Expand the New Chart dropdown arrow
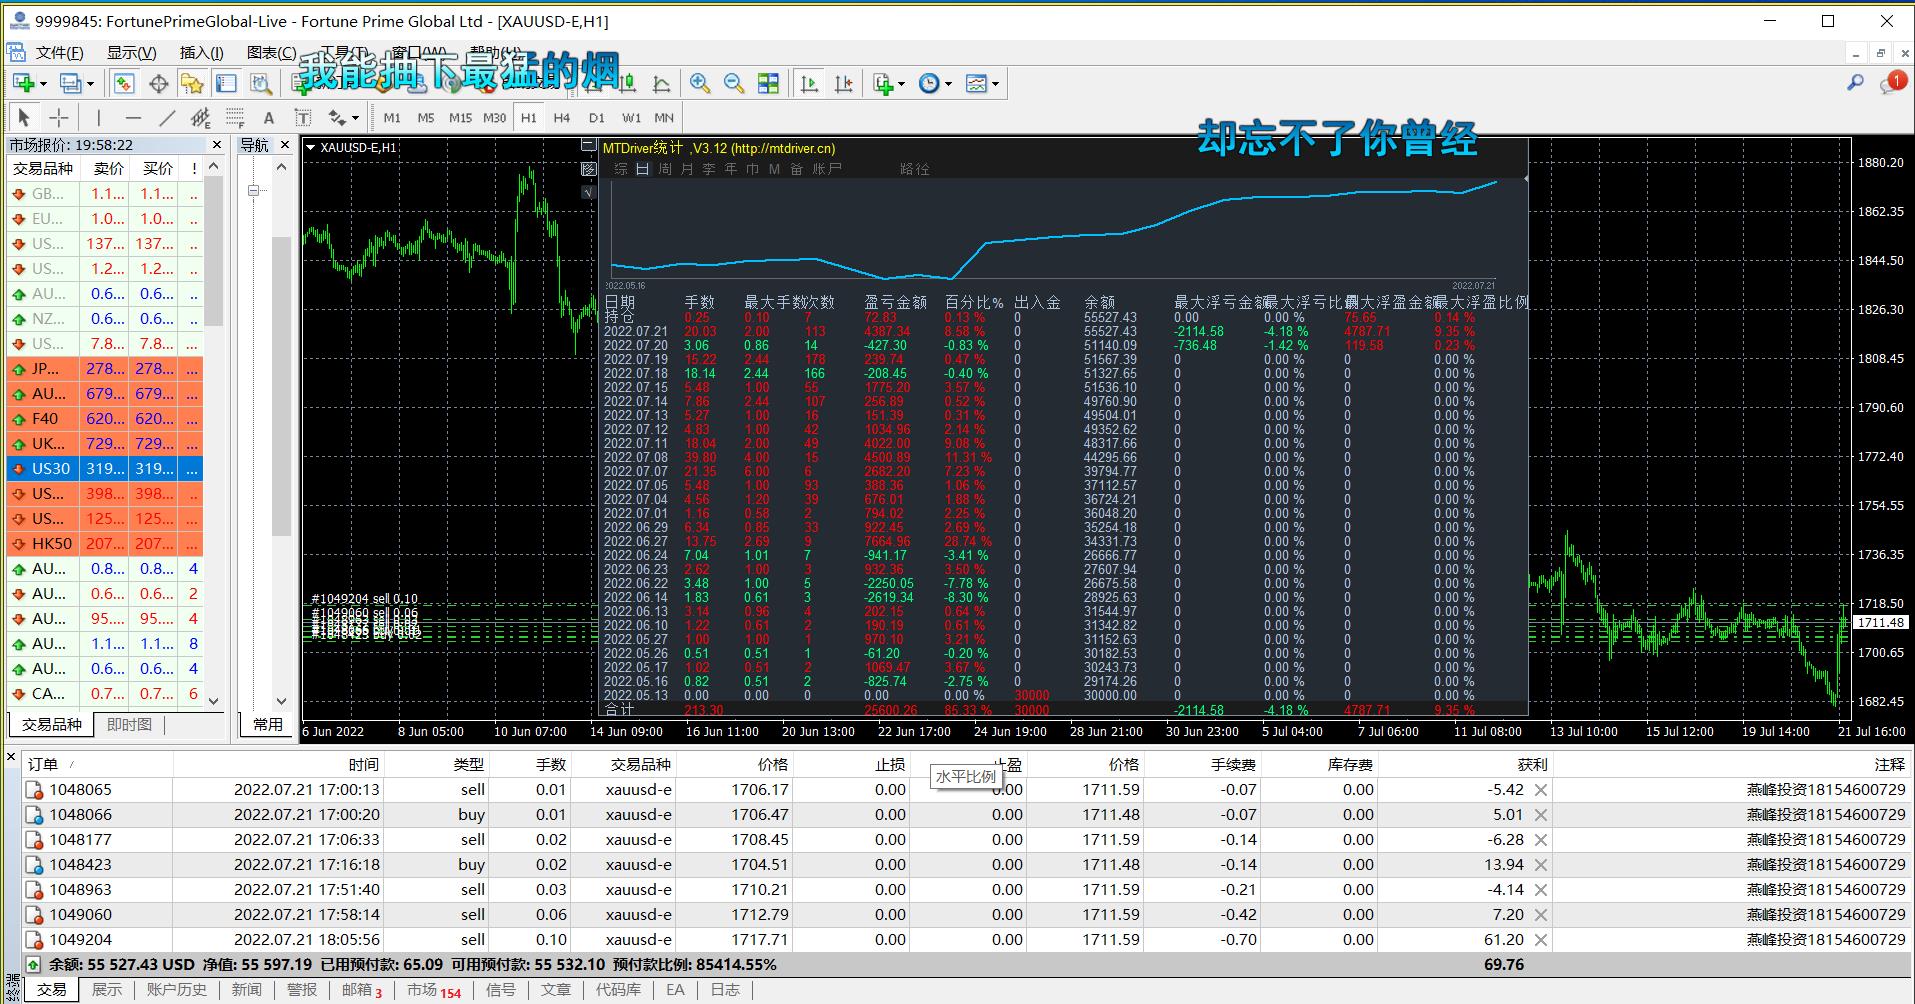 tap(43, 84)
